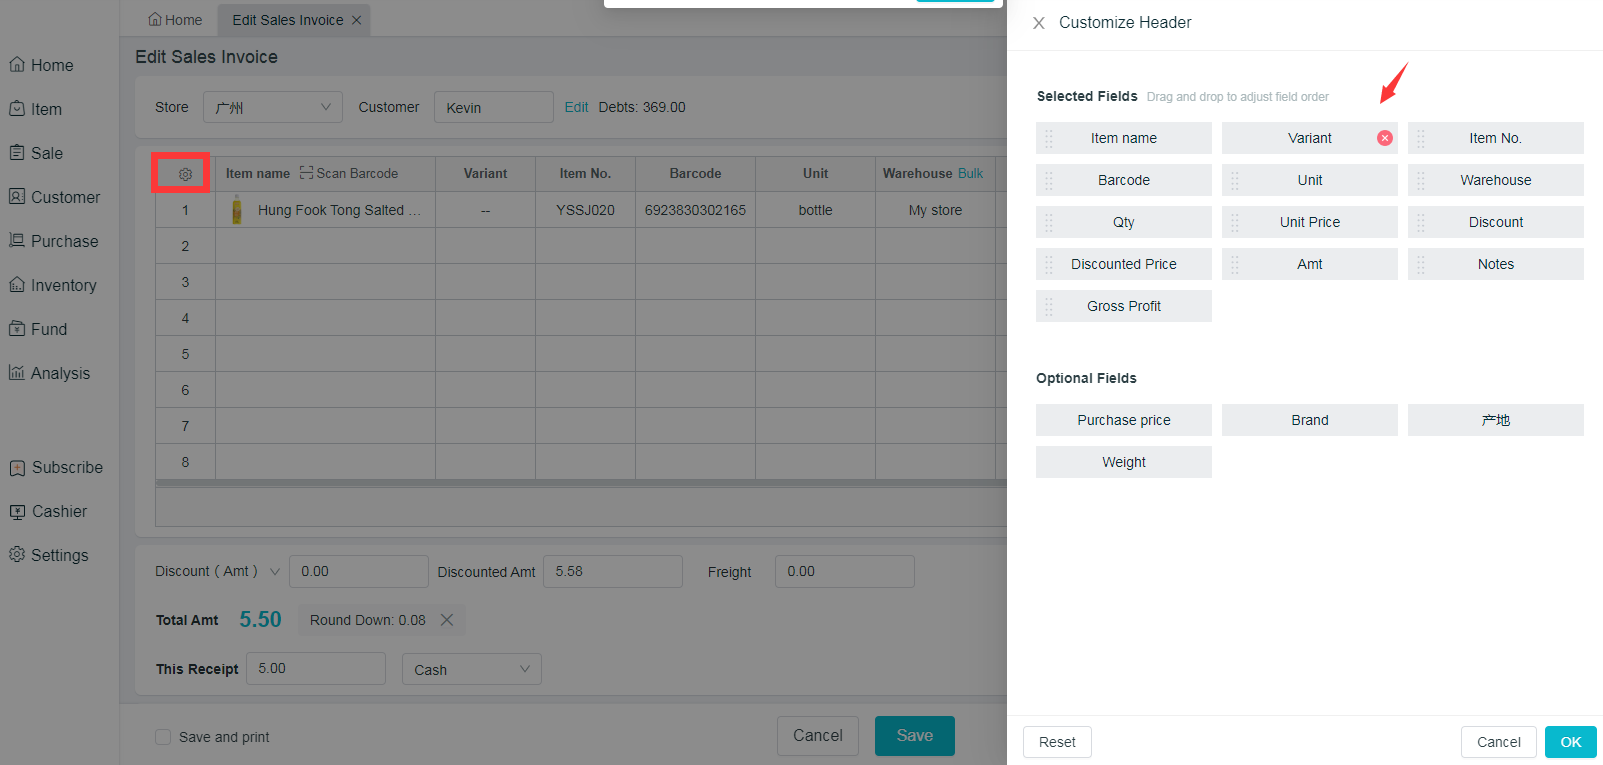The height and width of the screenshot is (765, 1603).
Task: Click the Freight input field
Action: point(844,571)
